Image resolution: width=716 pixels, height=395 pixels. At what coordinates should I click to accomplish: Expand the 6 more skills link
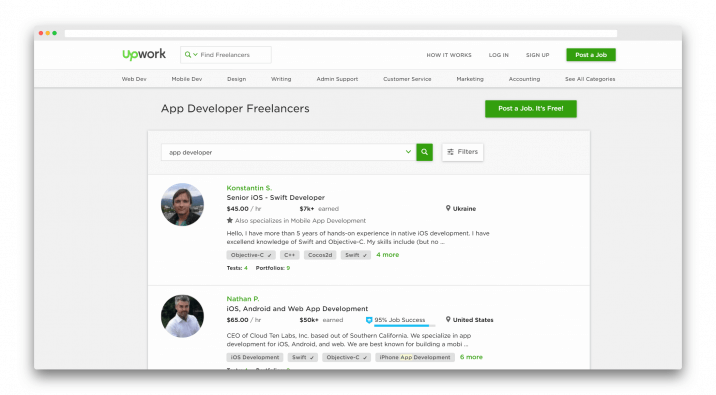[471, 357]
